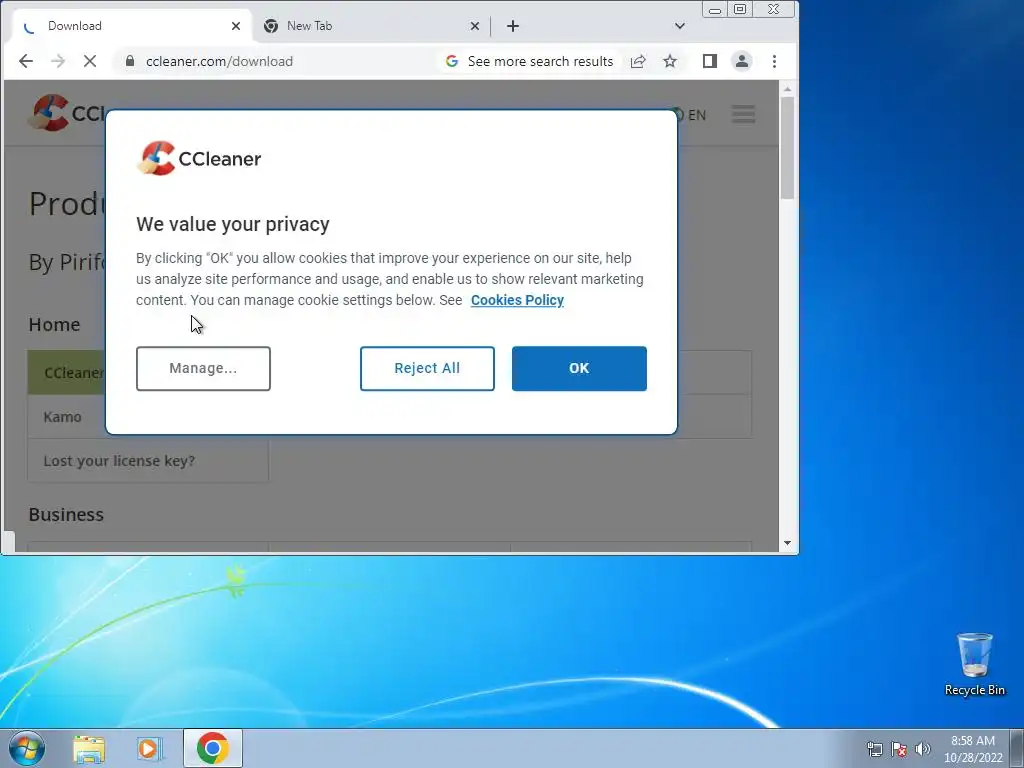1024x768 pixels.
Task: Click the scrollbar up arrow
Action: [x=787, y=89]
